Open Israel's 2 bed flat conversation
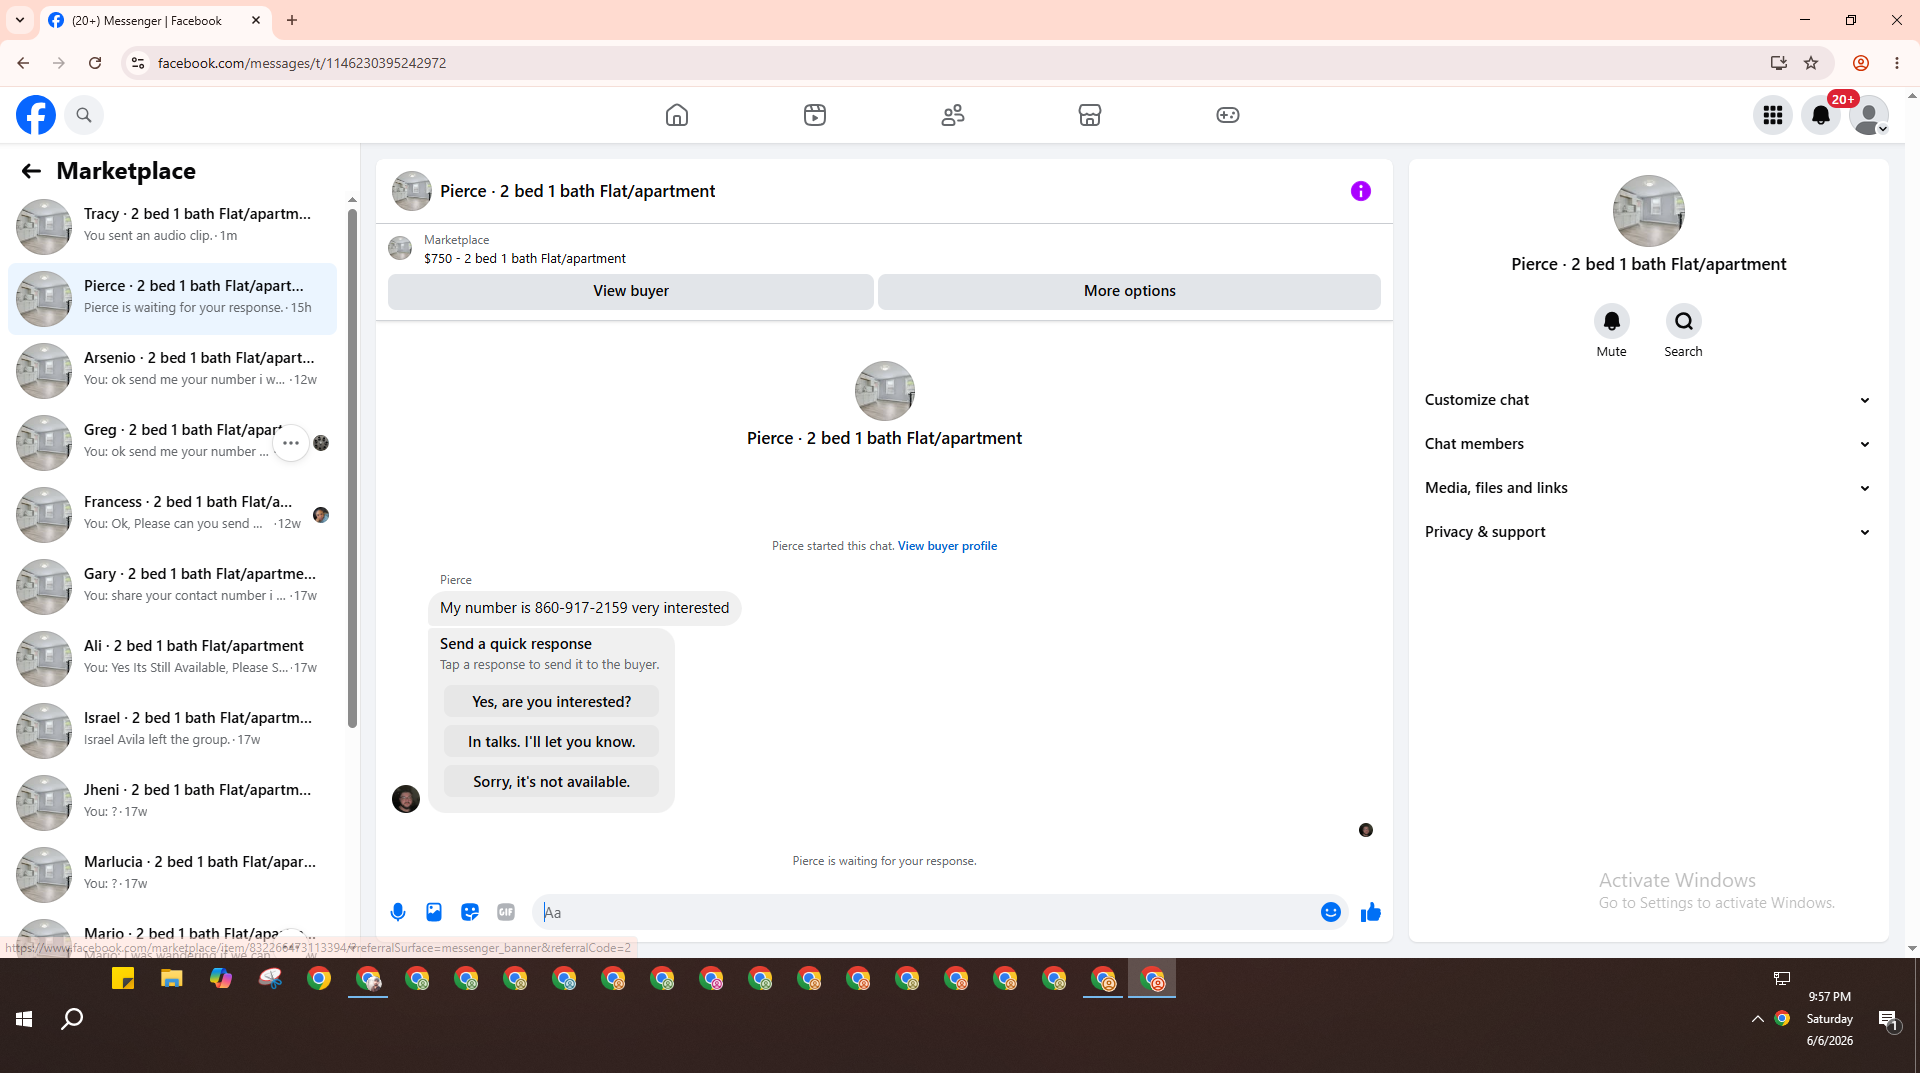The image size is (1920, 1073). (172, 730)
